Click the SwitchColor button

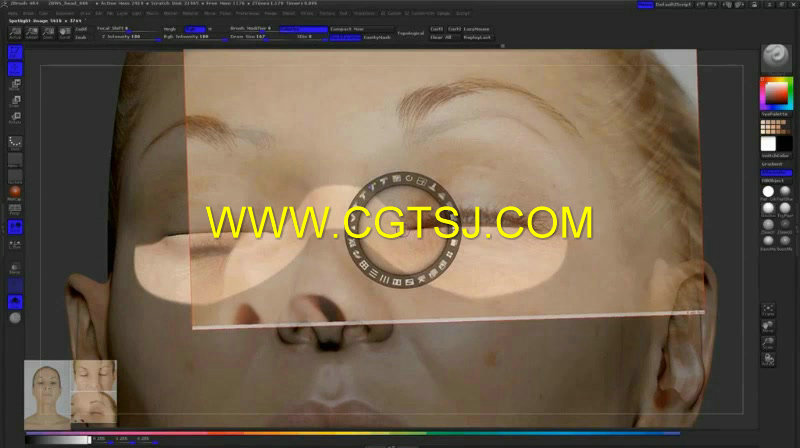776,156
